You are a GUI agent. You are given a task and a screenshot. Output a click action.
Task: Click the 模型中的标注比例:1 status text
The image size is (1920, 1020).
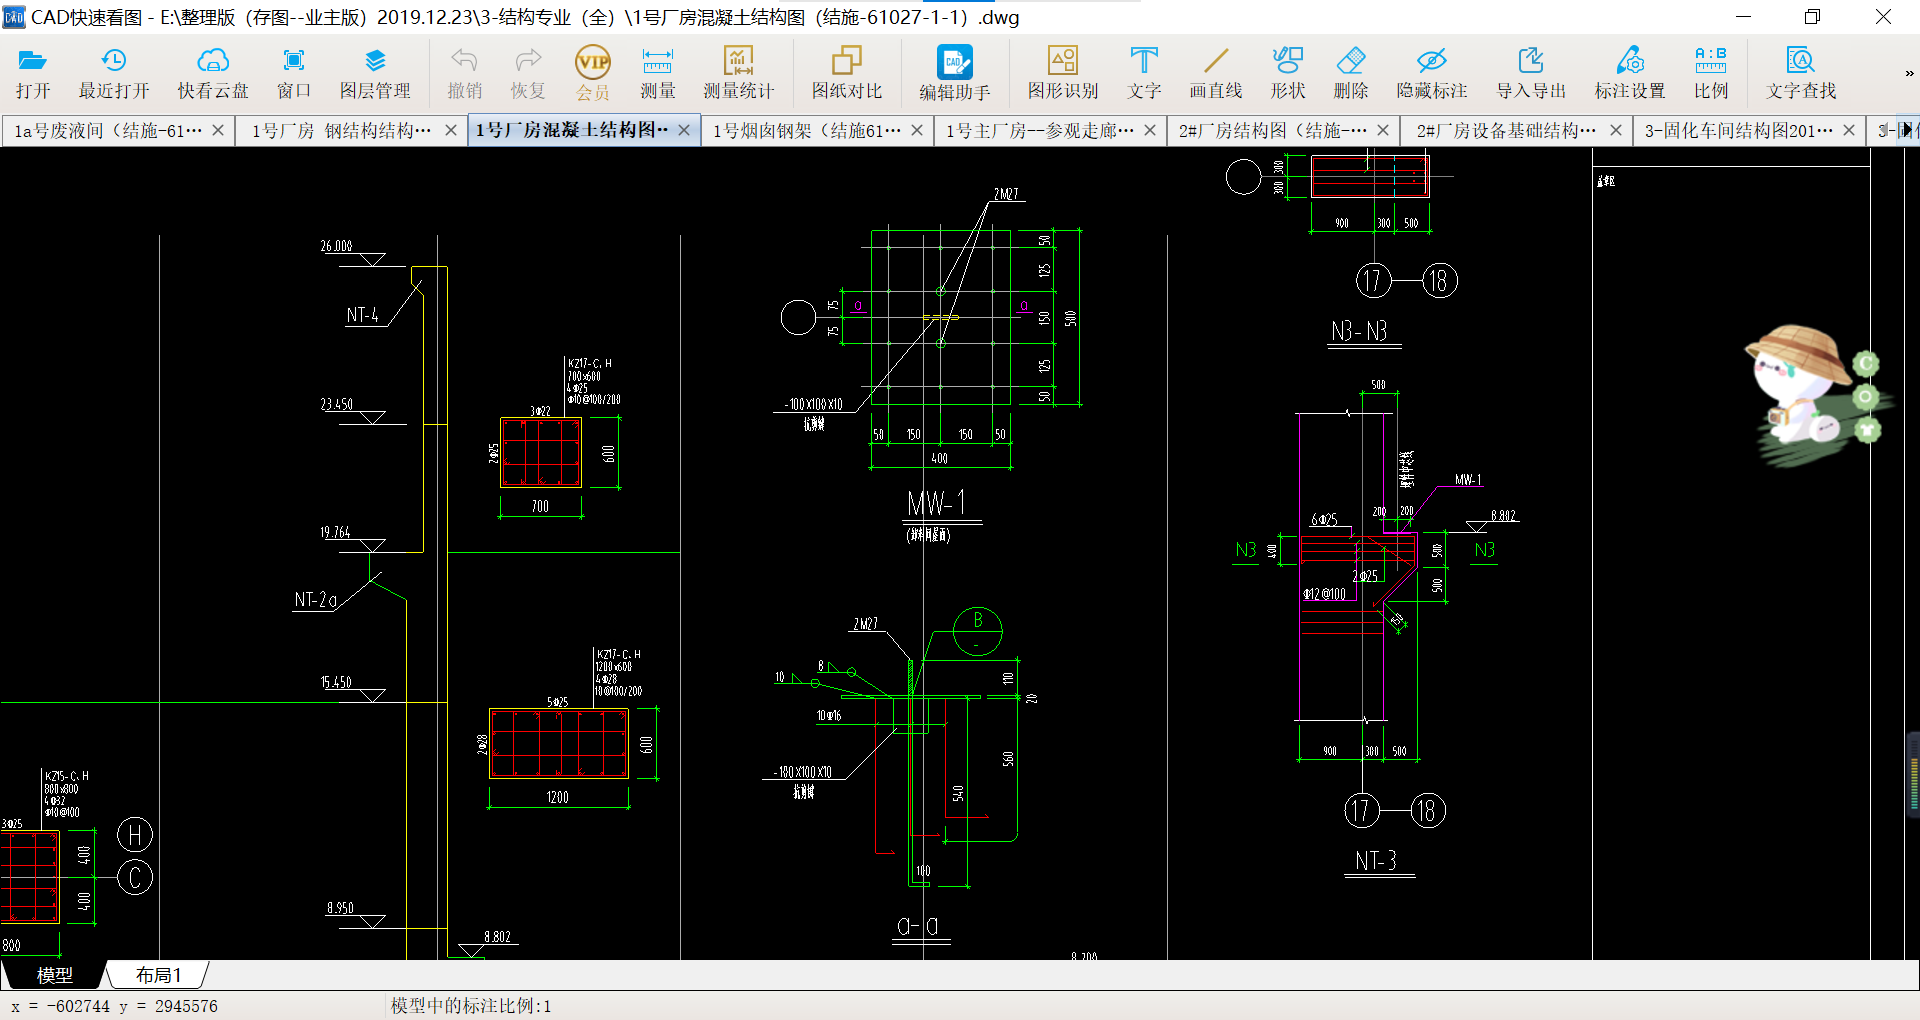471,1006
